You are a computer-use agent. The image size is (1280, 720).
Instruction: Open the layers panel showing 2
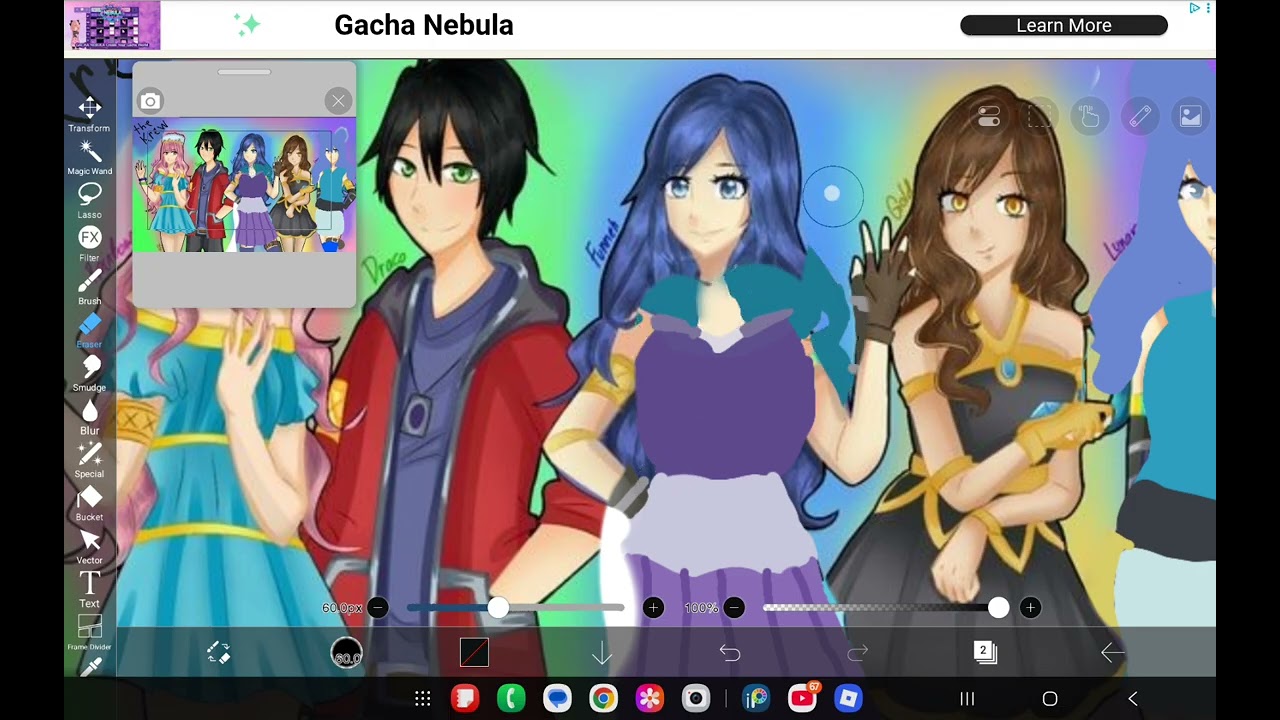point(985,653)
